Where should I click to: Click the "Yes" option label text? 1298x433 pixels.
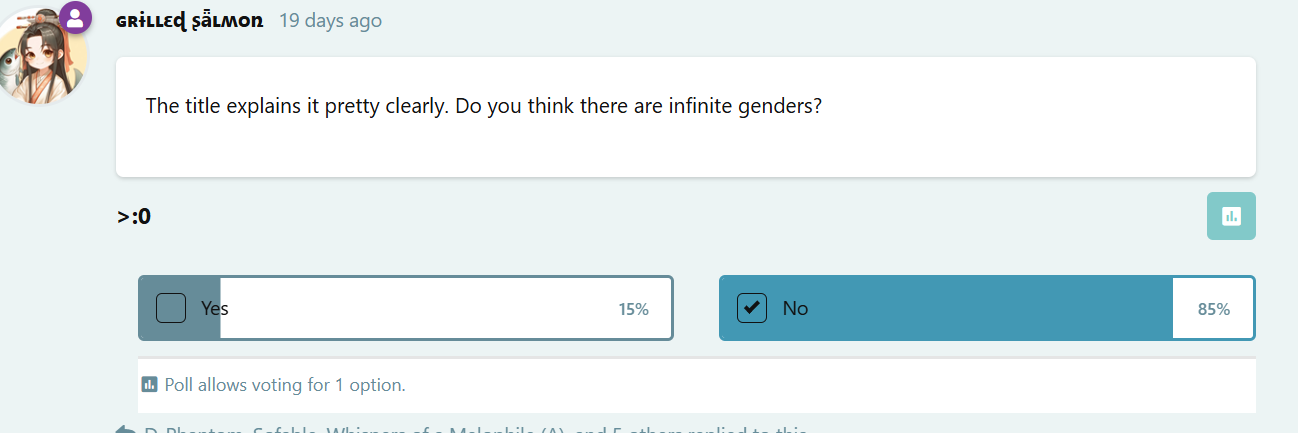(215, 308)
